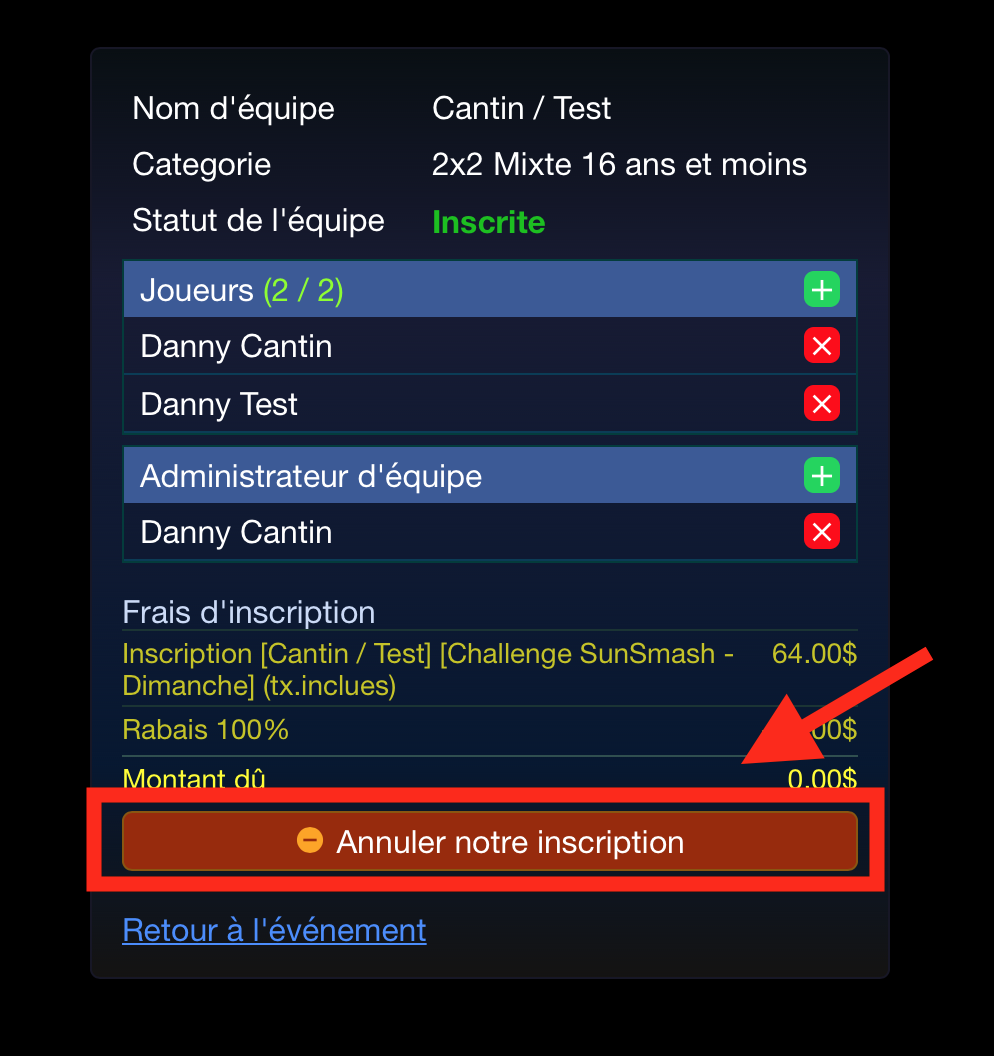Screen dimensions: 994x1056
Task: Click Danny Test player row
Action: click(490, 403)
